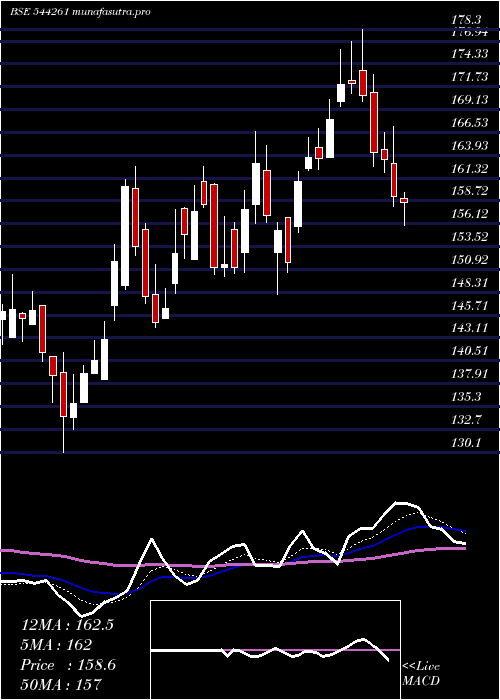The image size is (500, 700).
Task: Click the 148.31 price level label
Action: tap(470, 283)
